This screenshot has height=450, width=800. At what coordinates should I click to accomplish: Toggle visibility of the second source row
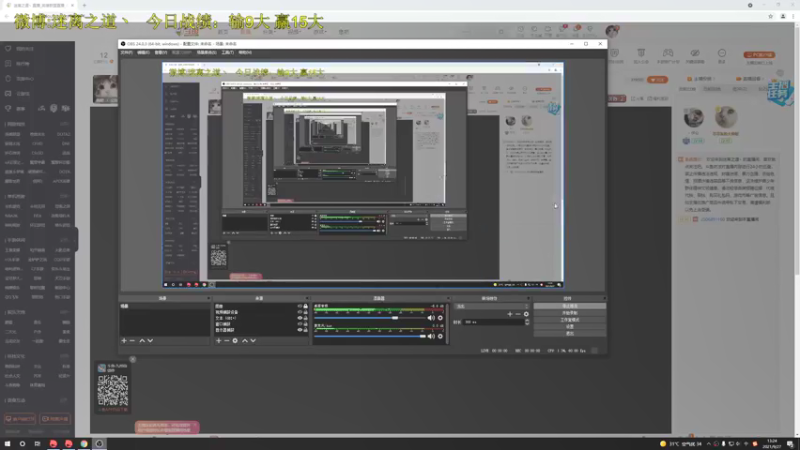pyautogui.click(x=299, y=312)
